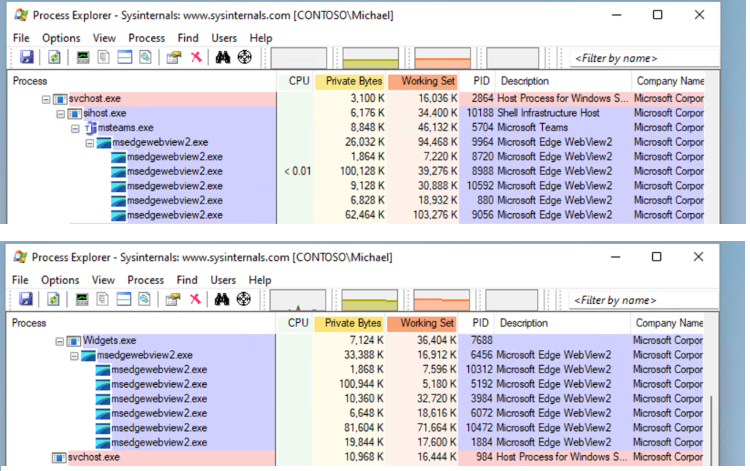Click Refresh icon in bottom window toolbar
Image resolution: width=750 pixels, height=471 pixels.
(x=53, y=299)
